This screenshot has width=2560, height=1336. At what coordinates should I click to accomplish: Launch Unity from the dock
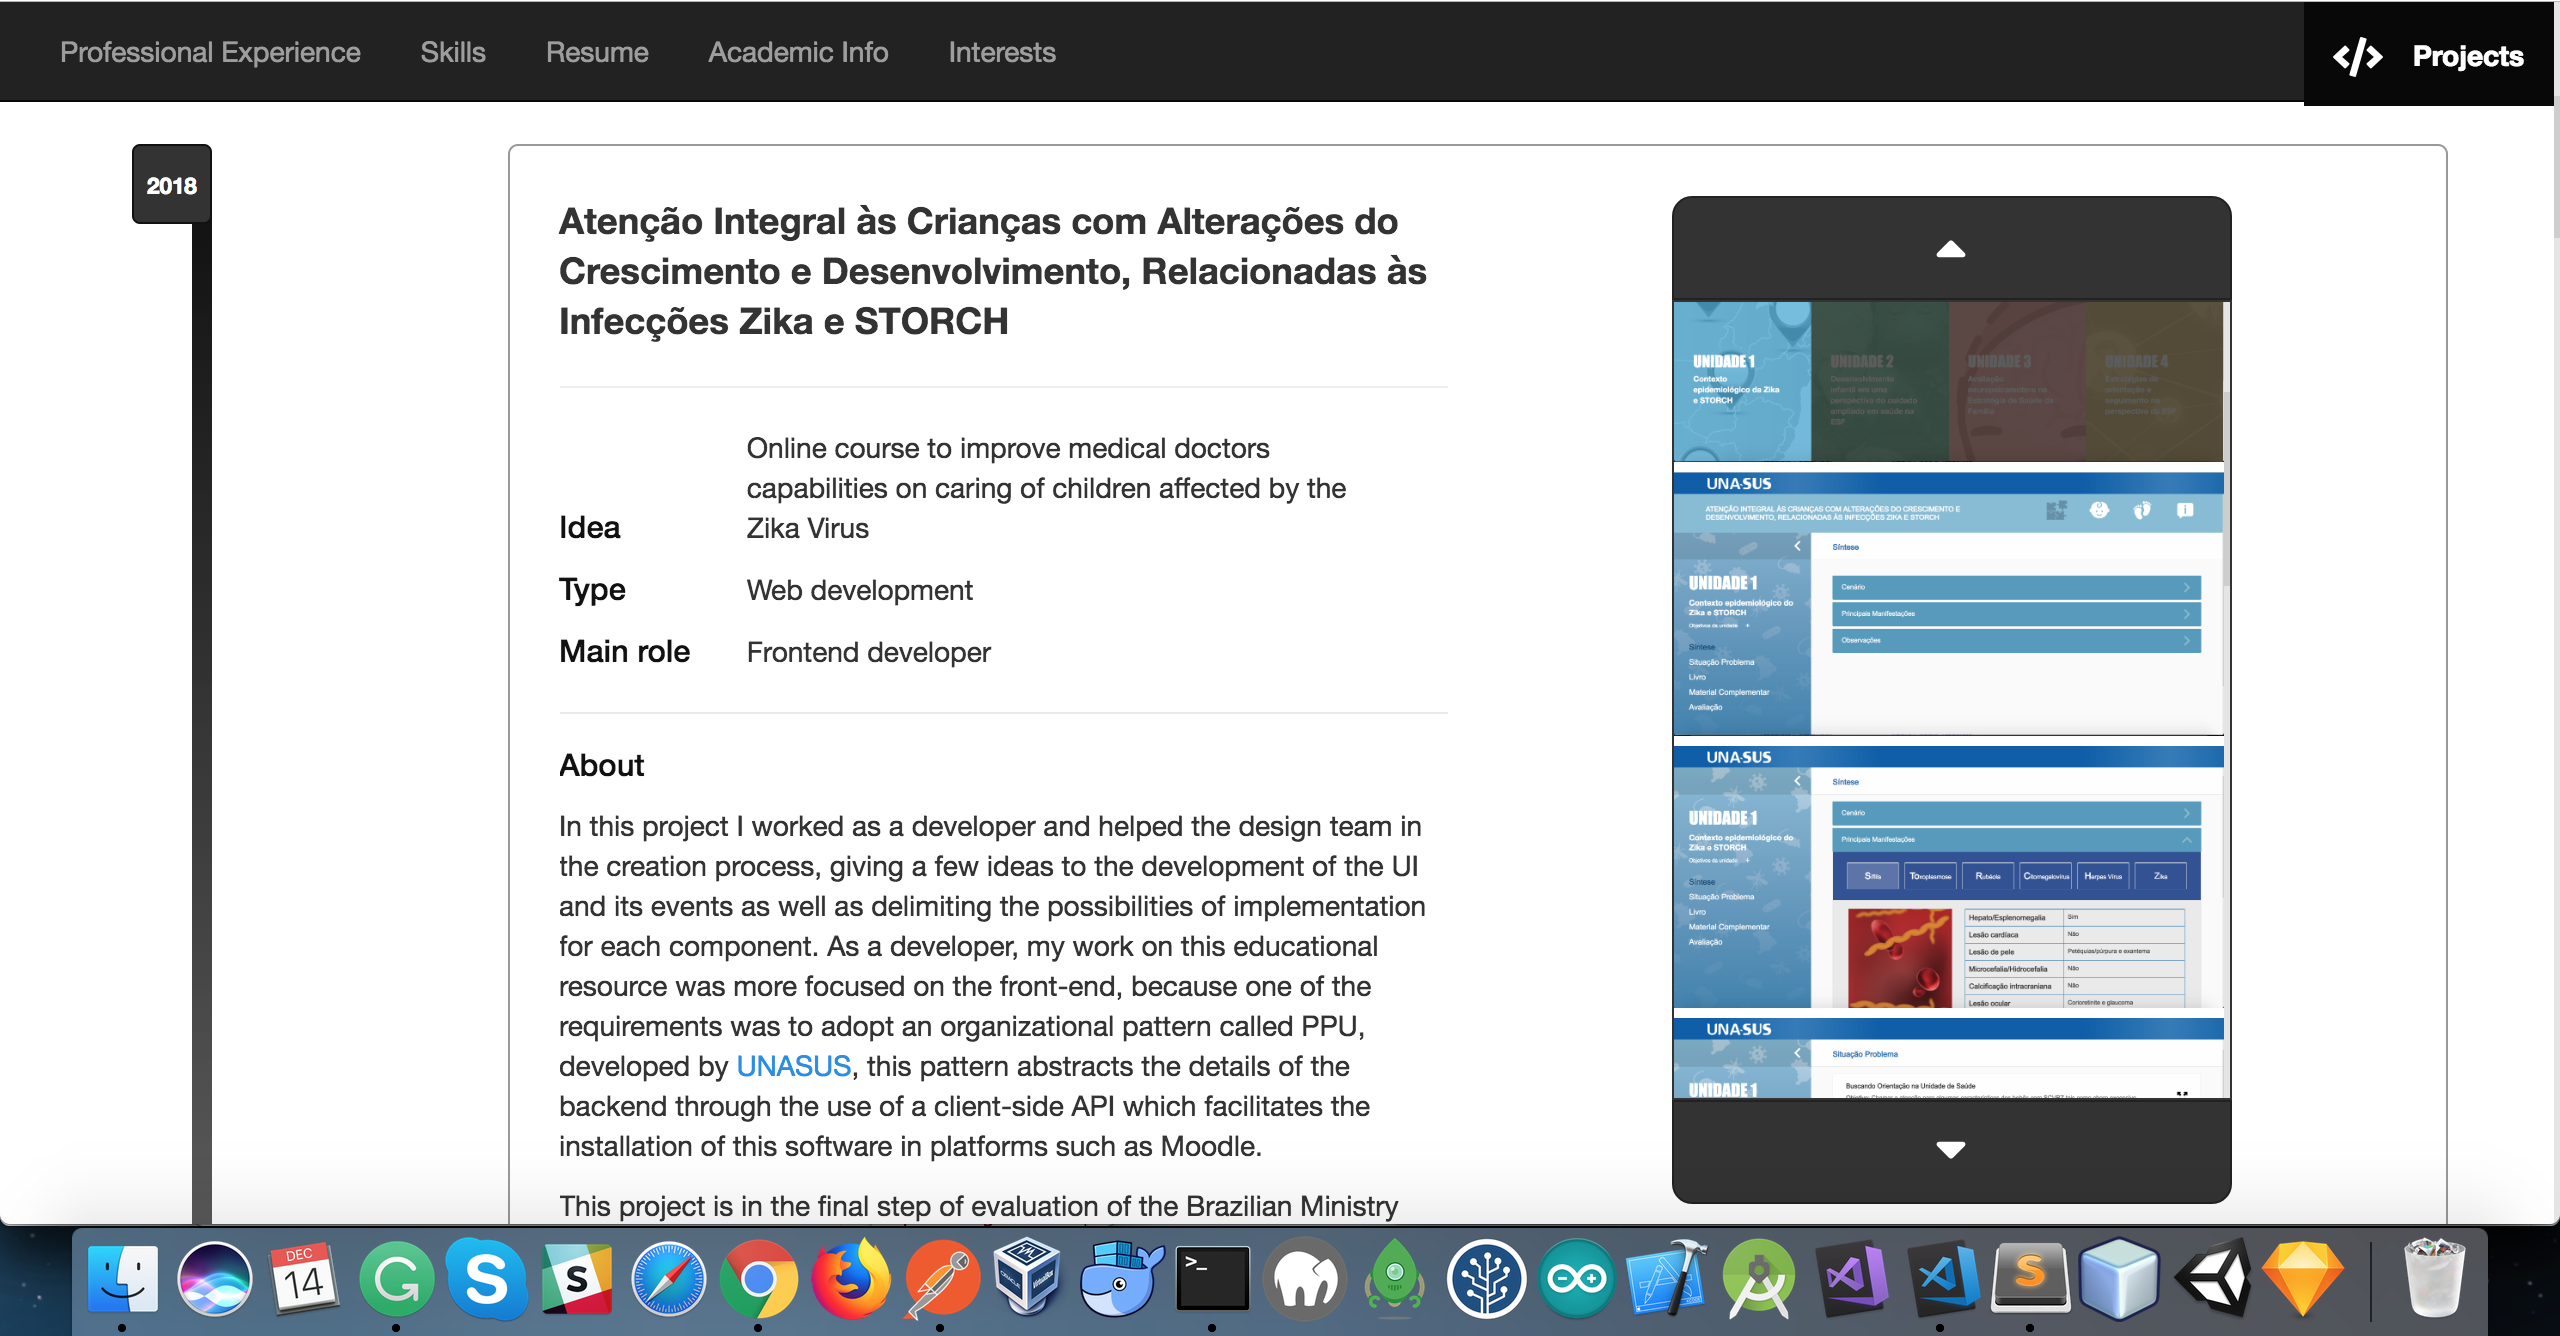(x=2212, y=1279)
